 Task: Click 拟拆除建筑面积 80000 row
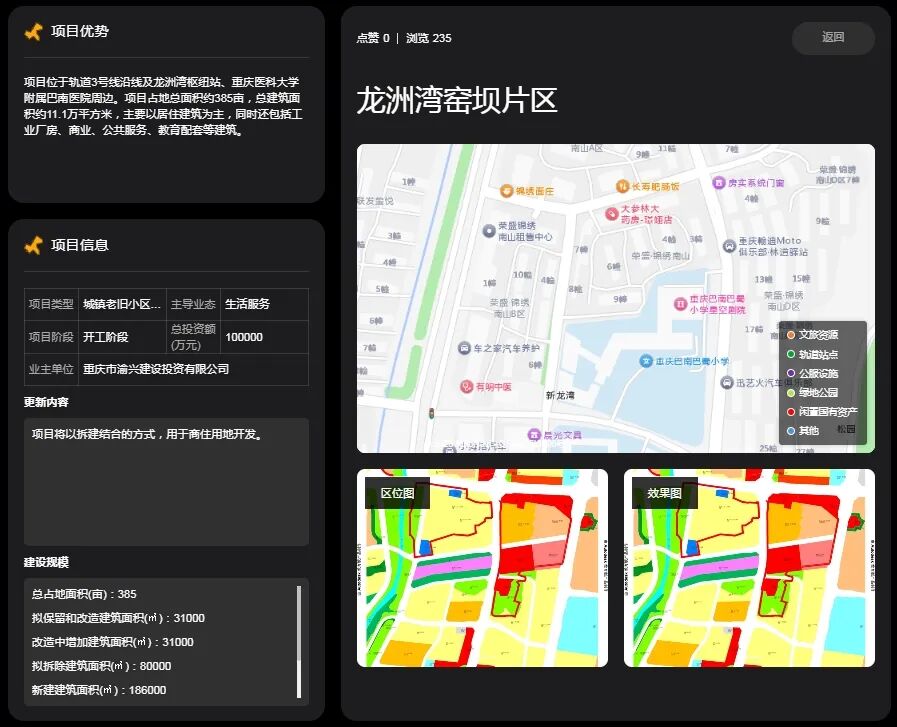click(101, 666)
